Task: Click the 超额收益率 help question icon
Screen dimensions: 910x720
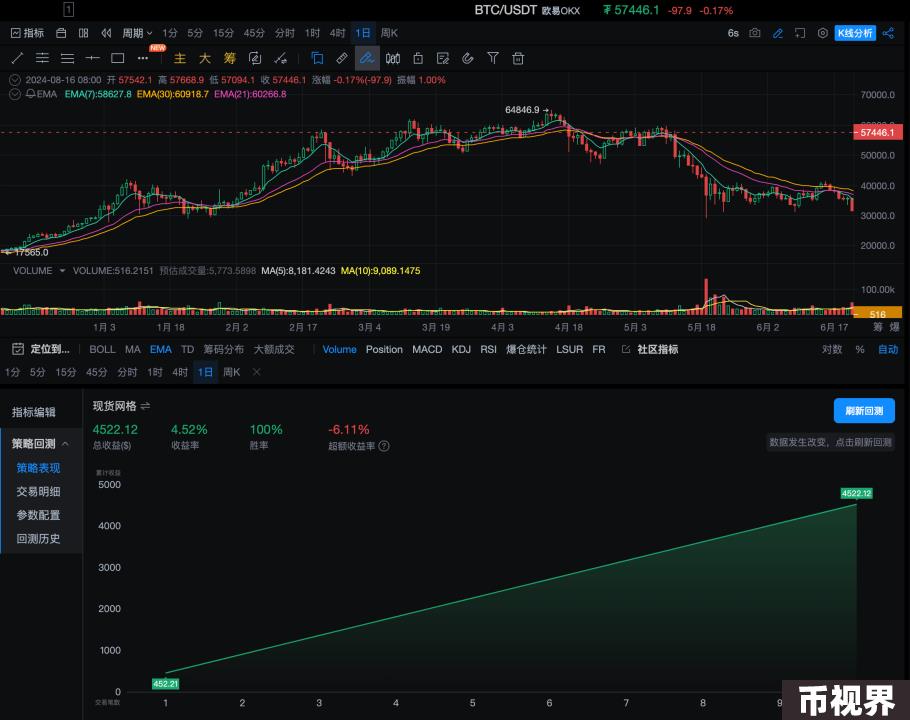Action: (384, 446)
